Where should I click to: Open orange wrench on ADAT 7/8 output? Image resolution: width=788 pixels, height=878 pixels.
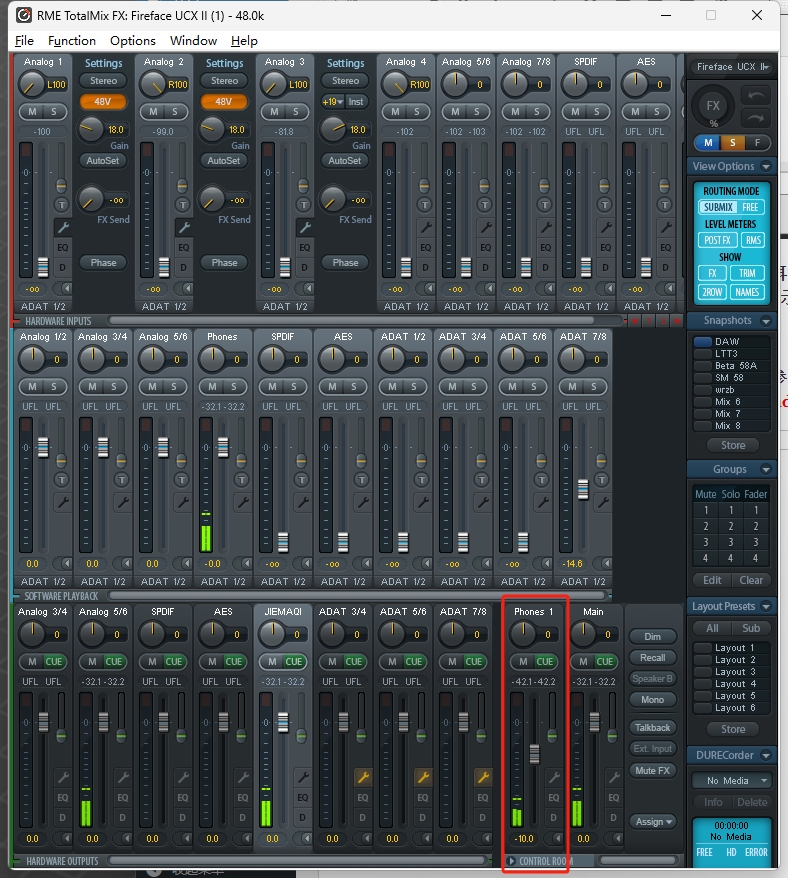point(483,777)
